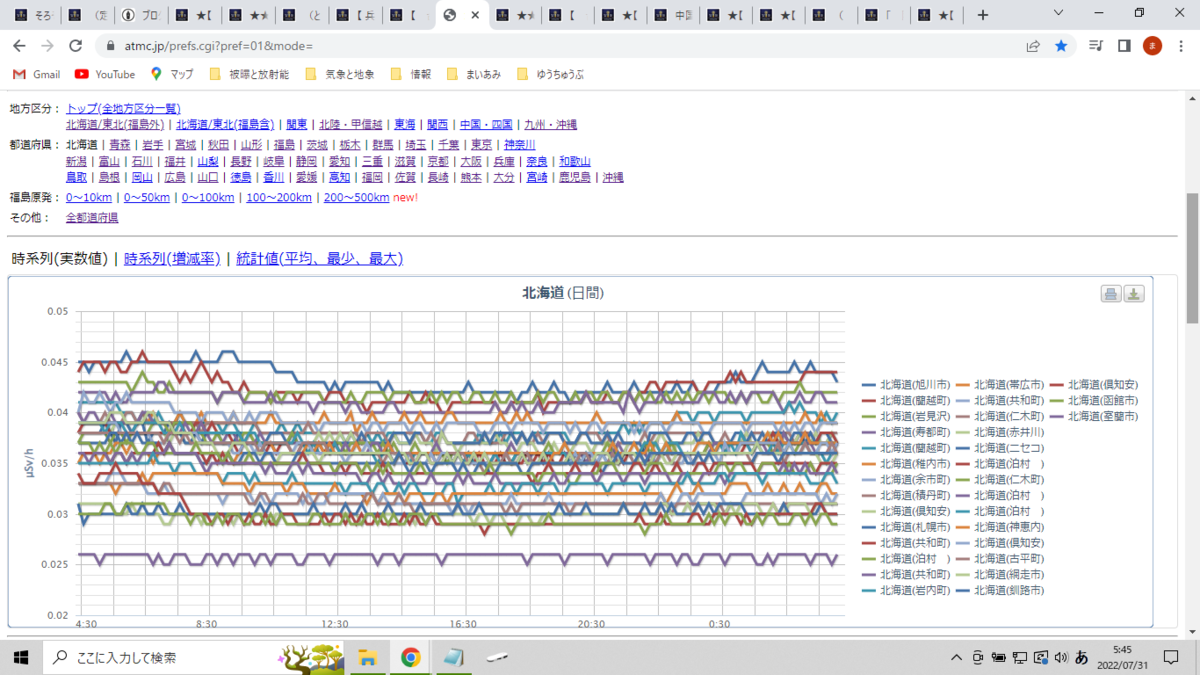Open Chrome side panel icon

[x=1124, y=46]
